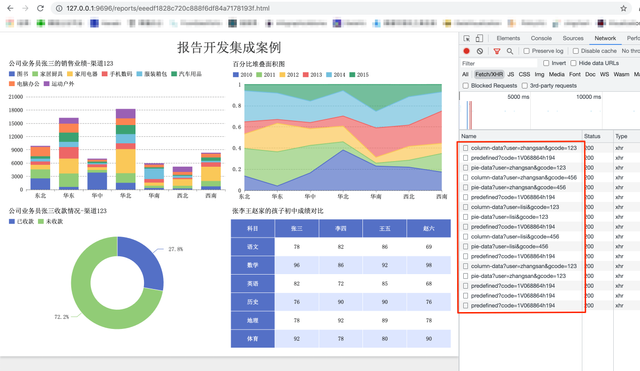The height and width of the screenshot is (371, 640).
Task: Enable Hide data URLs
Action: [x=573, y=63]
